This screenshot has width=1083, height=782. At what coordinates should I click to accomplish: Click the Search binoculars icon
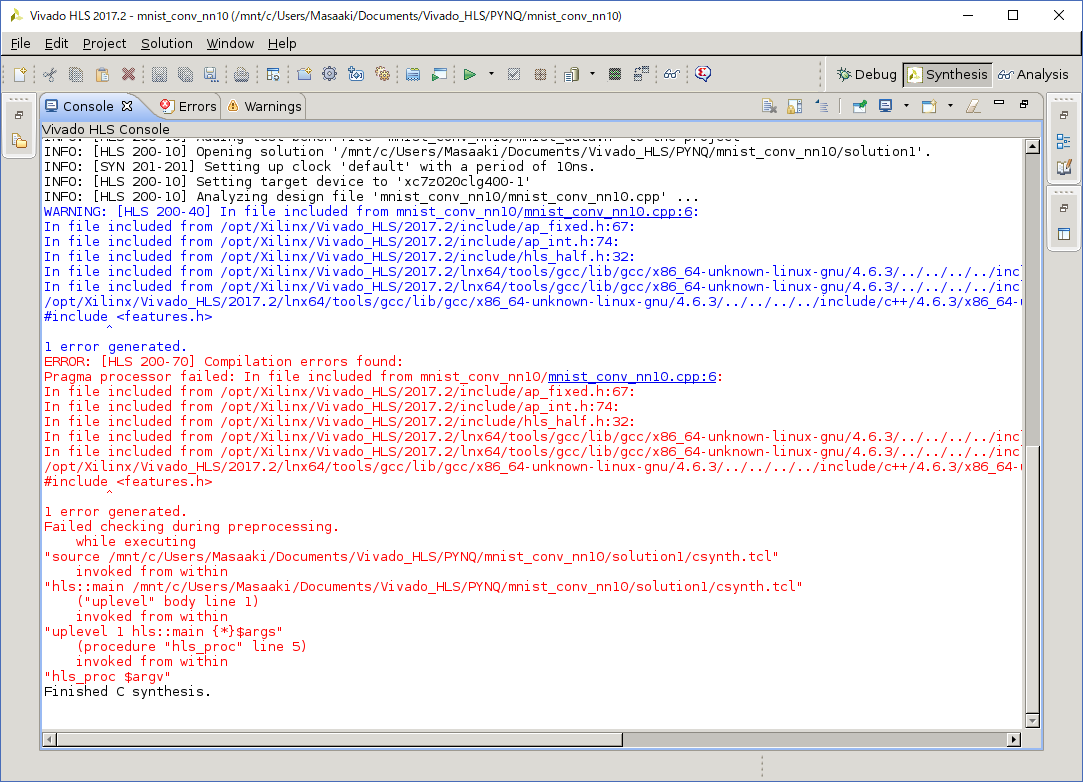[x=671, y=74]
